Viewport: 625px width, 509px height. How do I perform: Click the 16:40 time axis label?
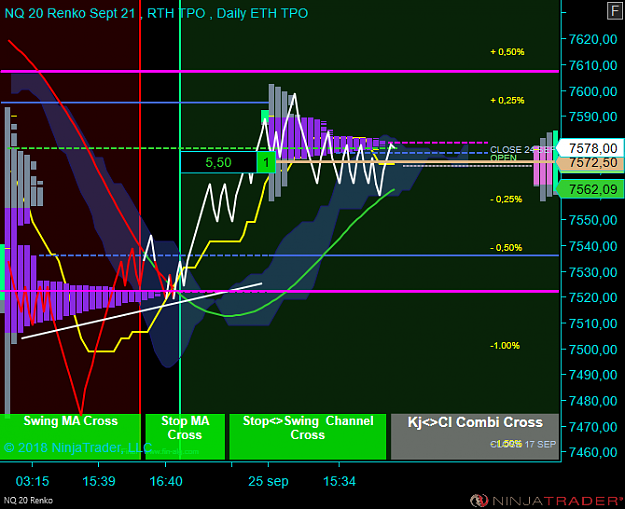pos(165,481)
